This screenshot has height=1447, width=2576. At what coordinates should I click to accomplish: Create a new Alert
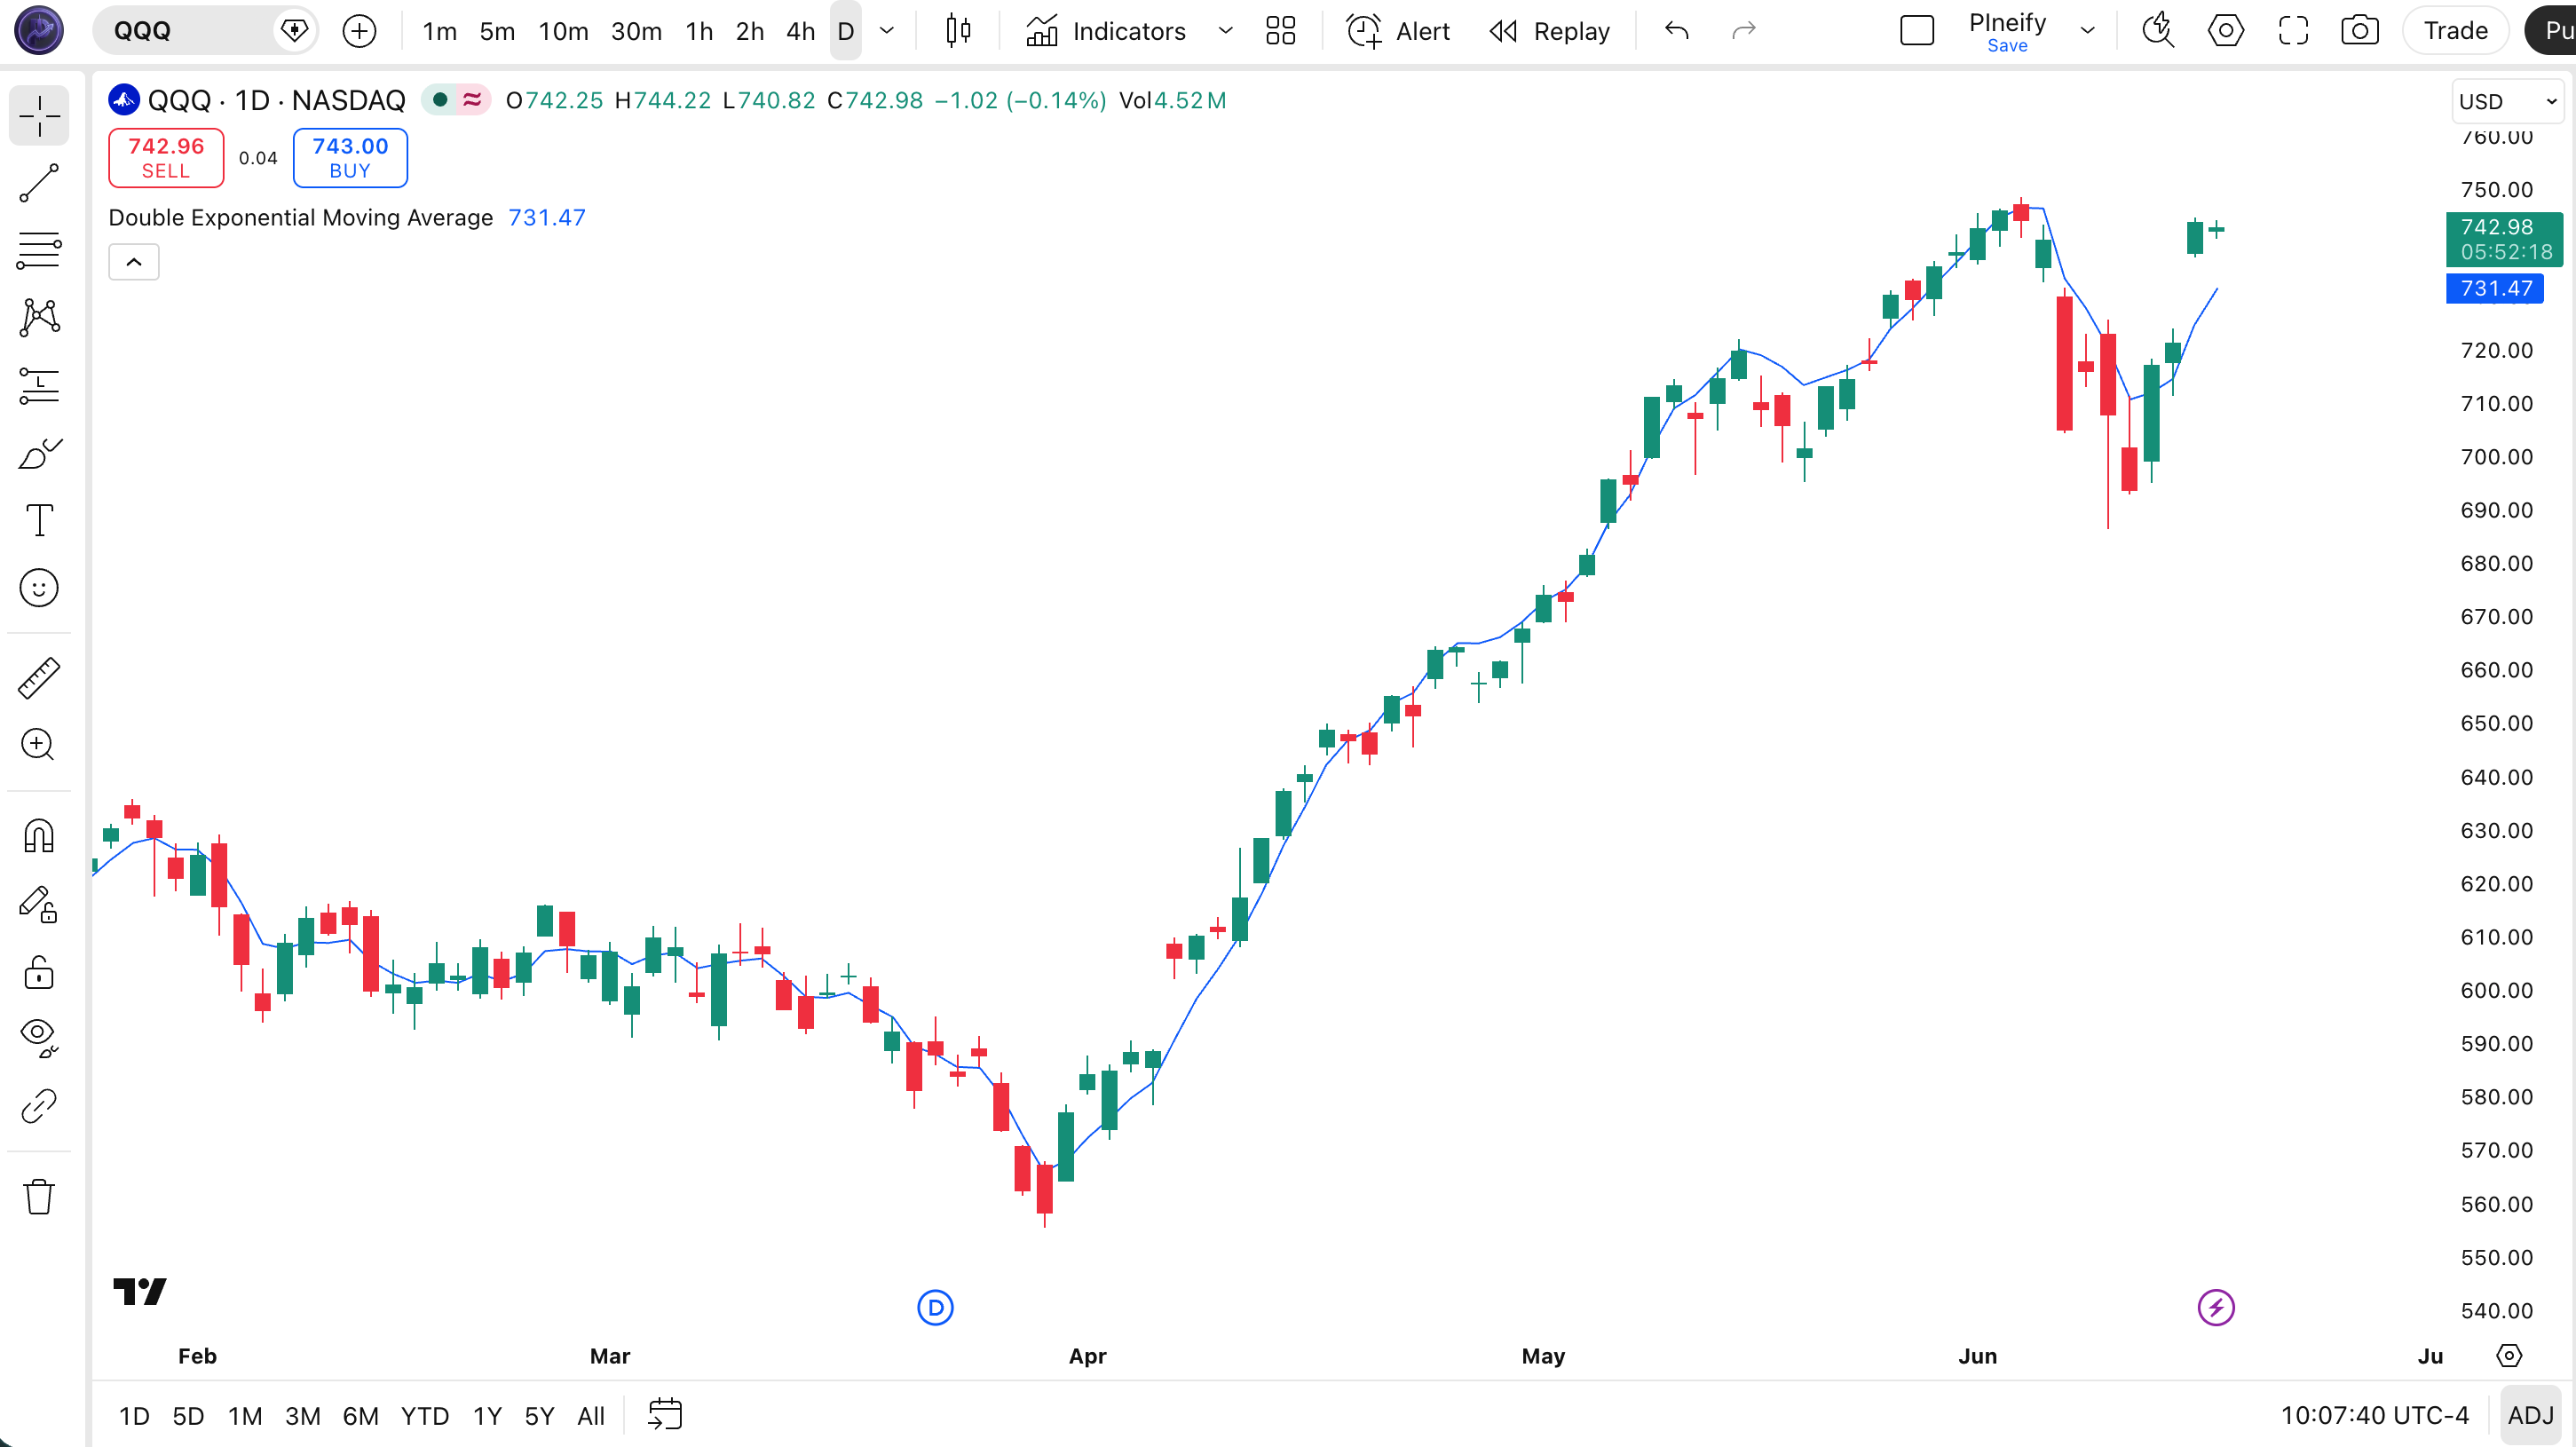[1398, 31]
